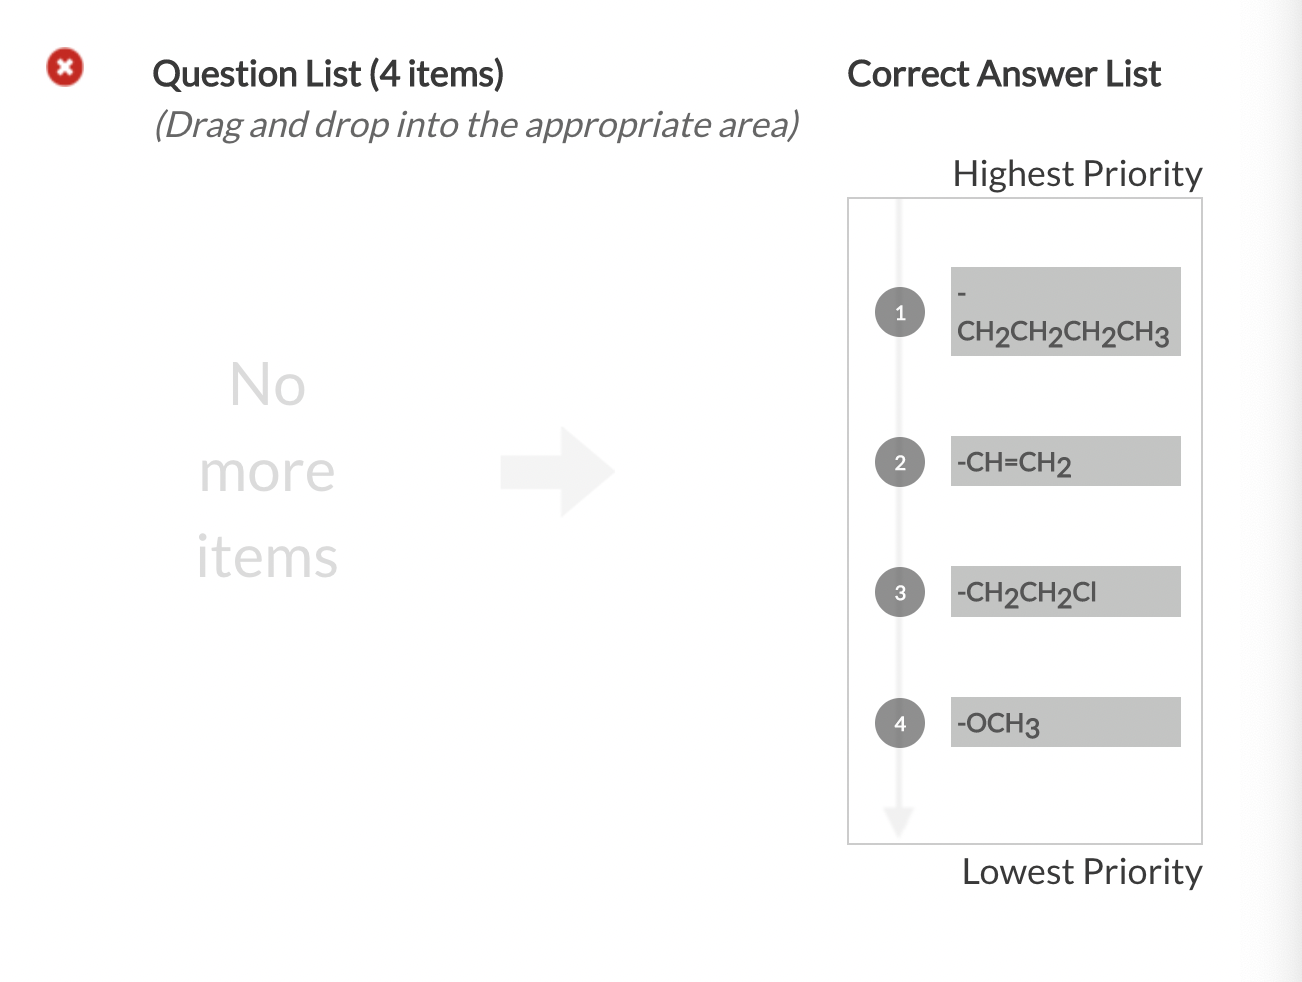Click the vertical priority line between 1 and 2
This screenshot has height=982, width=1302.
(899, 387)
